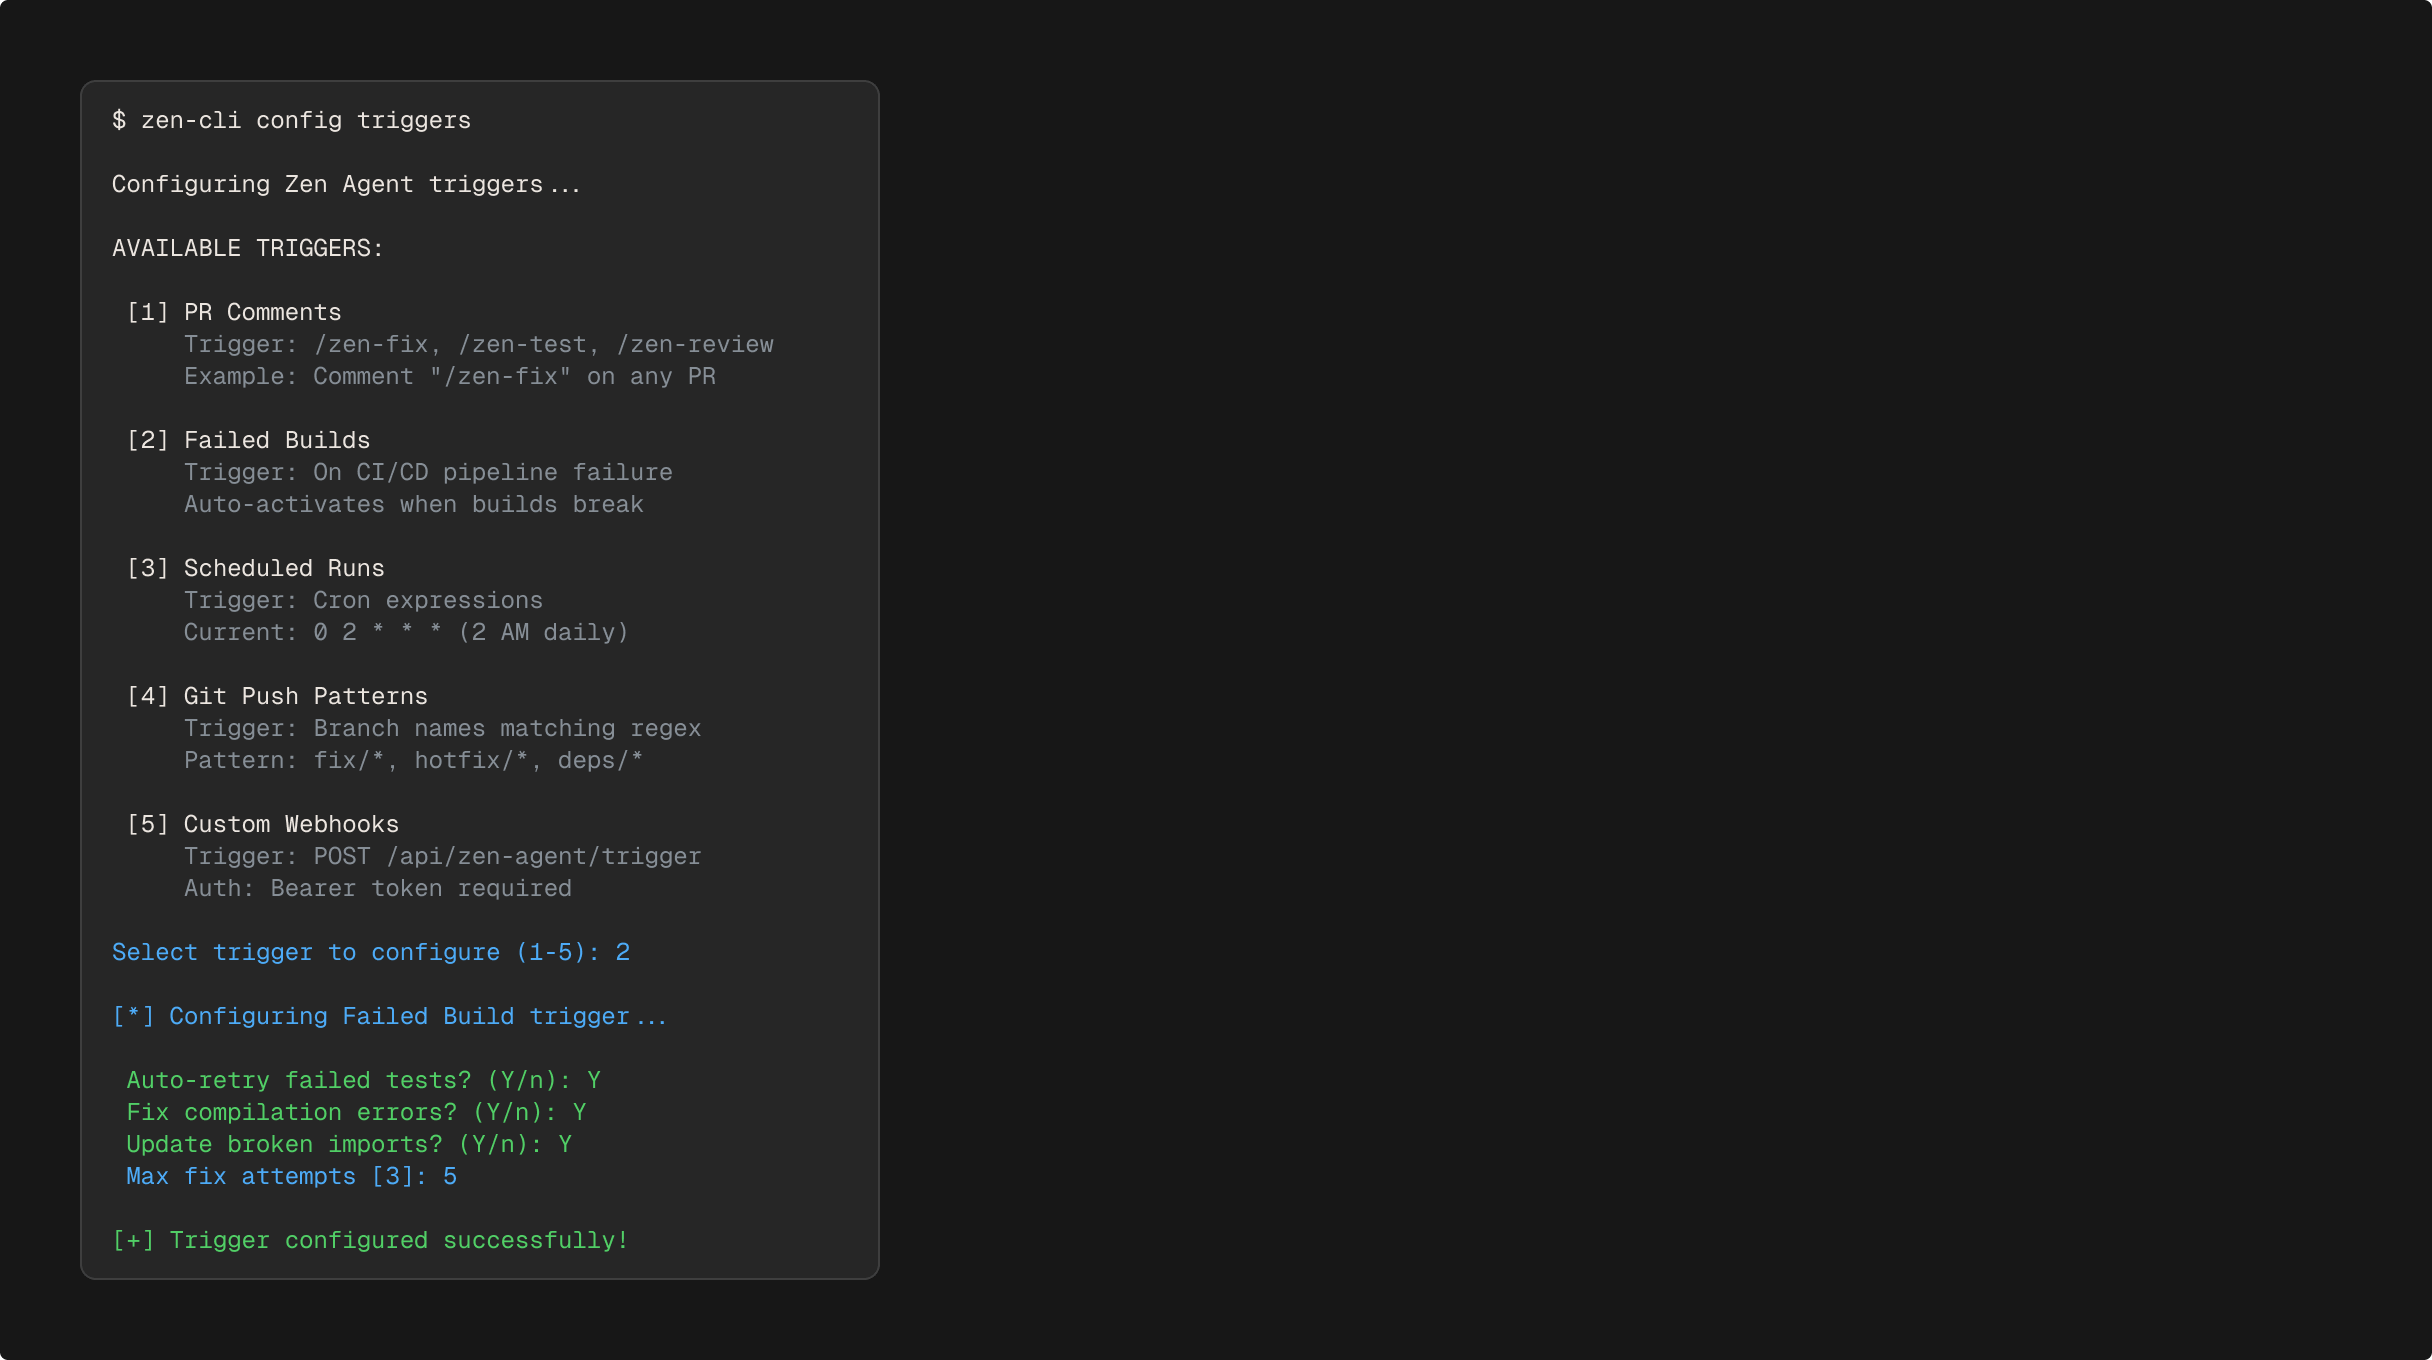Click the Configuring Zen Agent triggers line

[x=346, y=184]
